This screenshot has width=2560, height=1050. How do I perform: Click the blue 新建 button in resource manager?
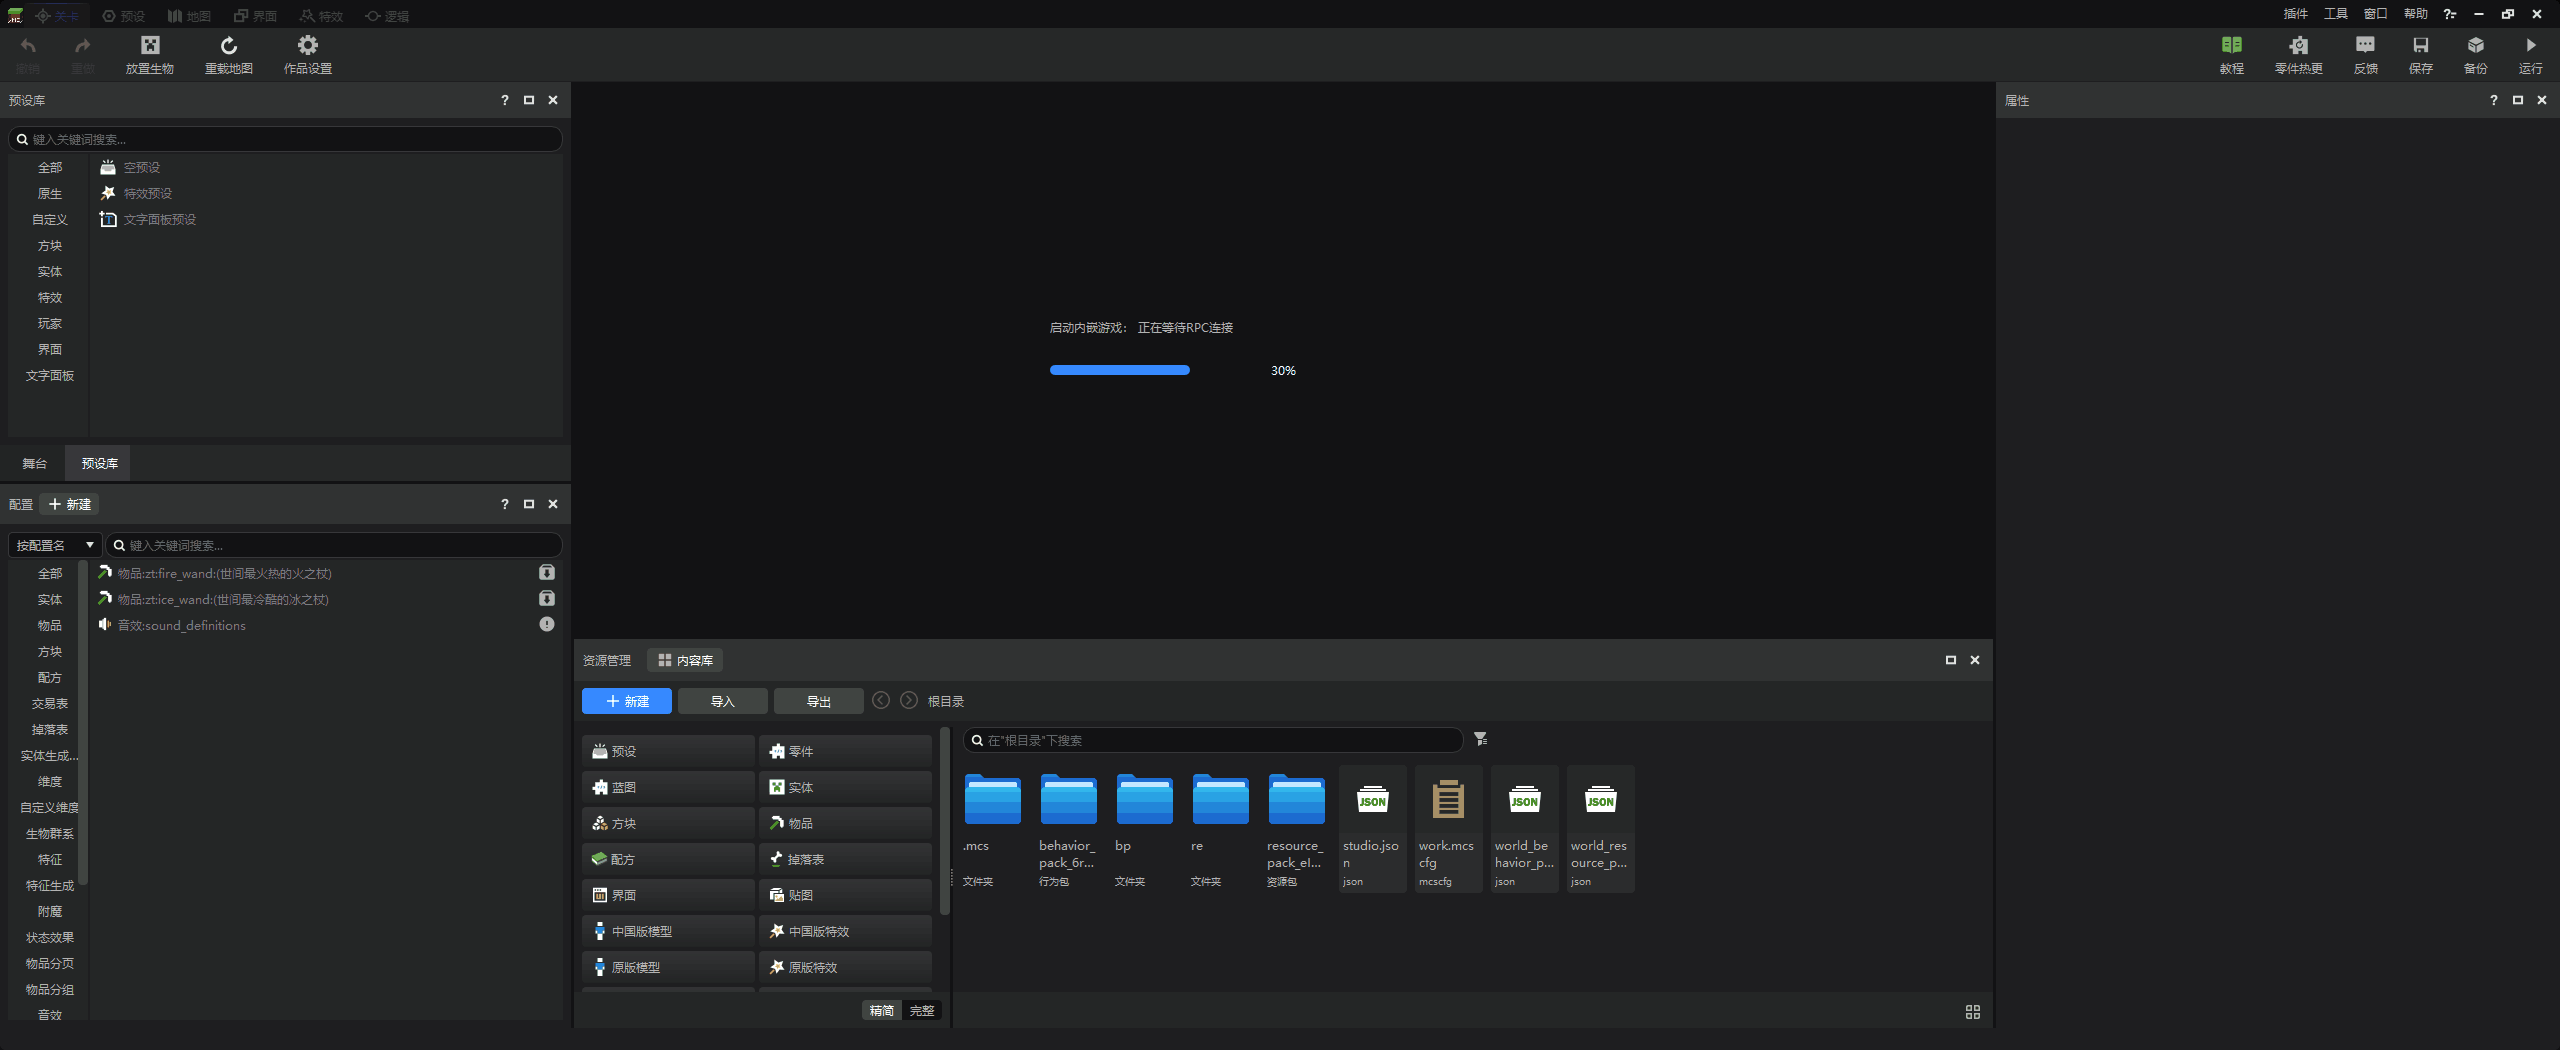point(627,701)
